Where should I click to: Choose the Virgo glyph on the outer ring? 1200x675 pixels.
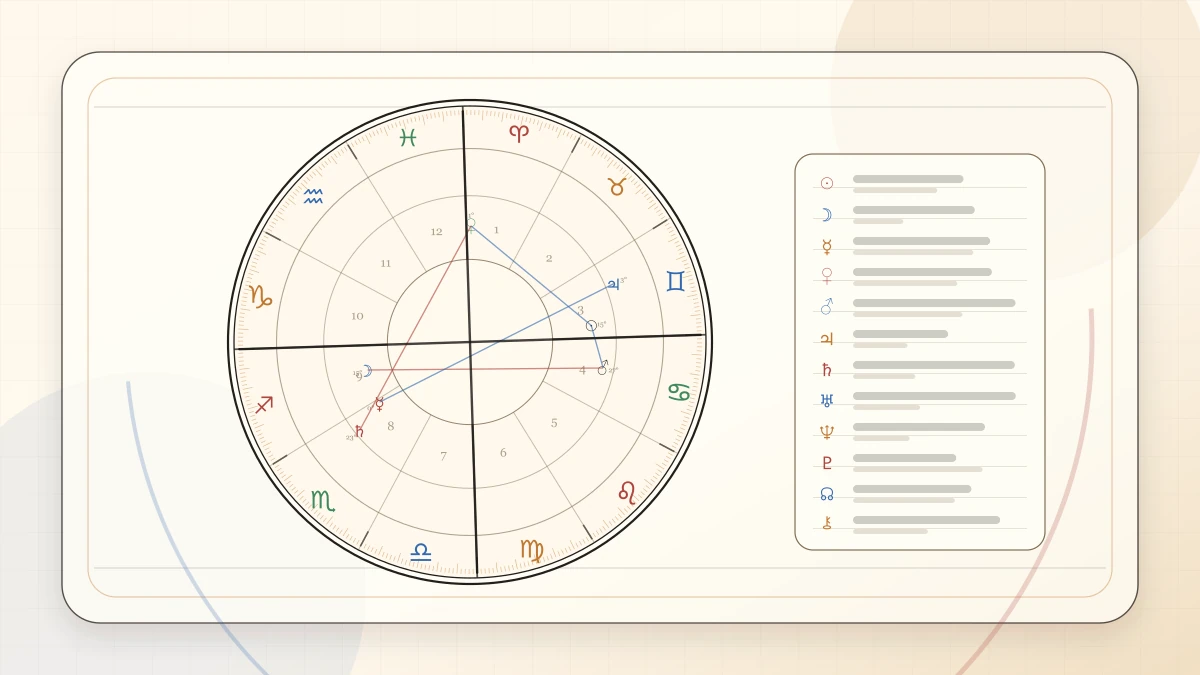click(532, 550)
